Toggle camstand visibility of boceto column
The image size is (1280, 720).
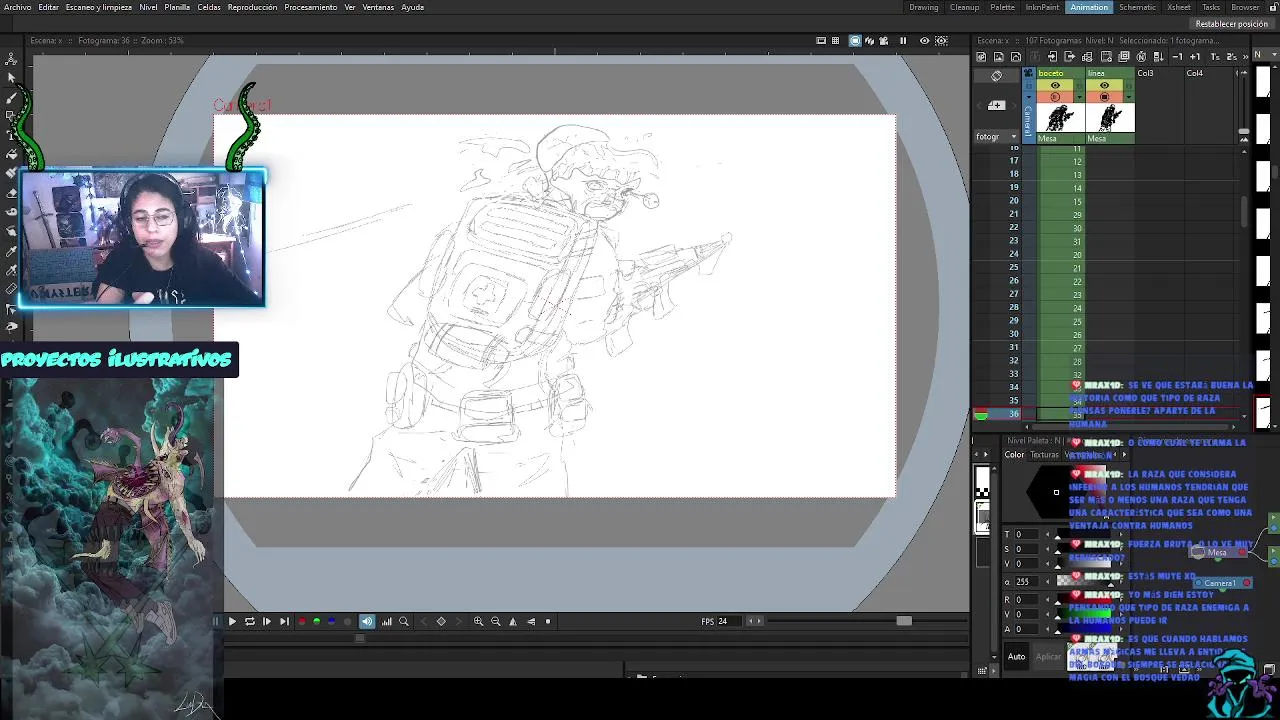(x=1055, y=97)
